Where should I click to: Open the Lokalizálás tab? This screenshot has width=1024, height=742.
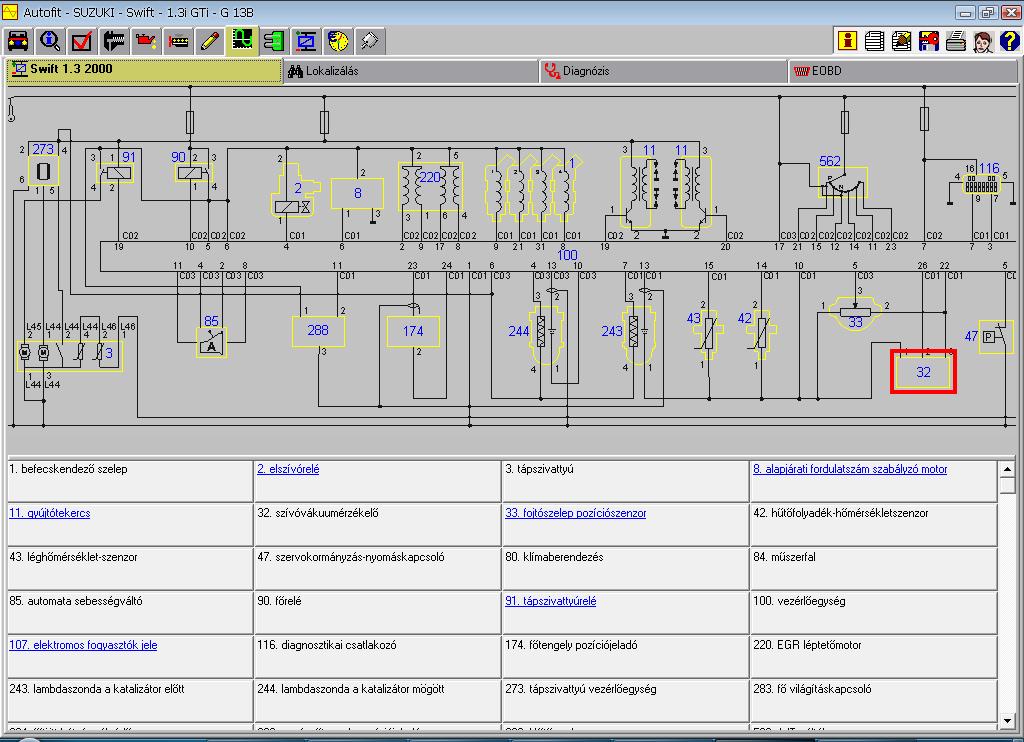411,71
